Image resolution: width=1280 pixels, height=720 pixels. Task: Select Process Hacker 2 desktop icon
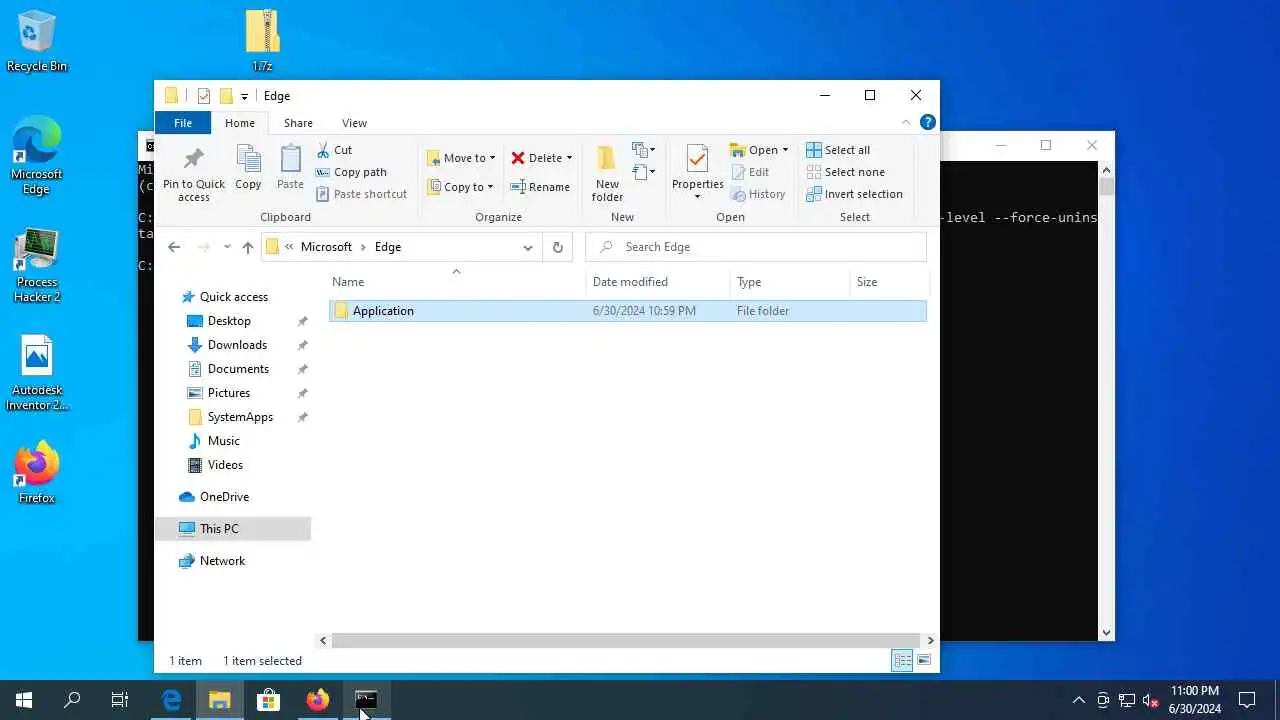click(37, 265)
